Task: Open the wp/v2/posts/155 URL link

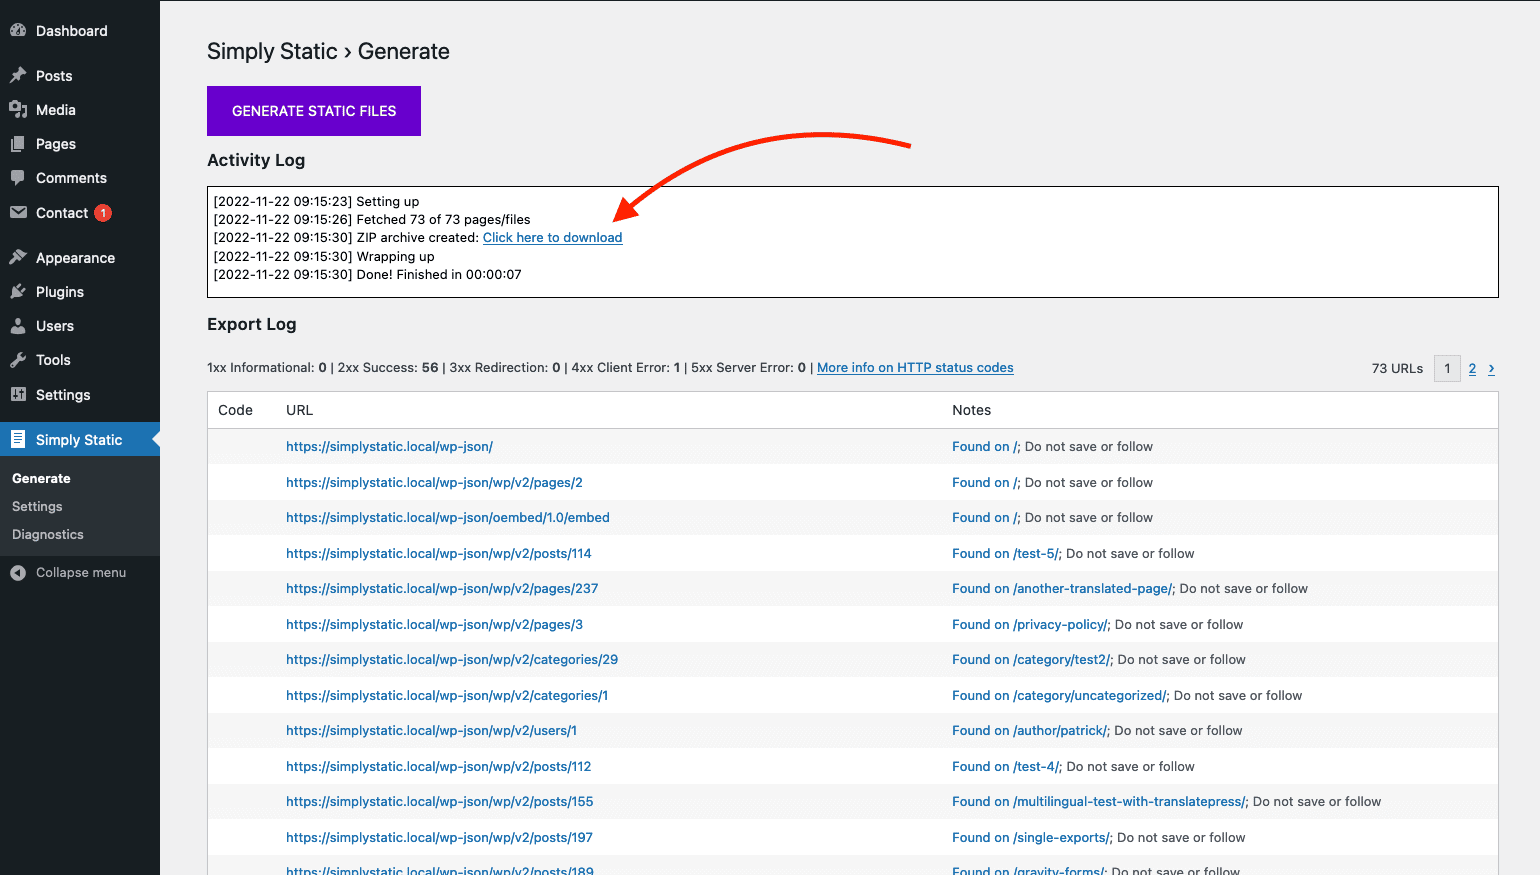Action: (440, 802)
